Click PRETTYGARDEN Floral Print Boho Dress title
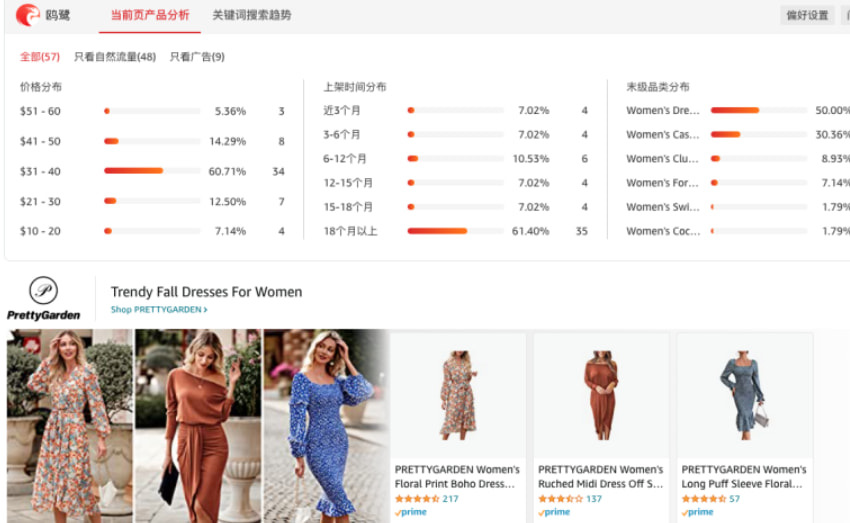Screen dimensions: 850x523 tap(457, 476)
